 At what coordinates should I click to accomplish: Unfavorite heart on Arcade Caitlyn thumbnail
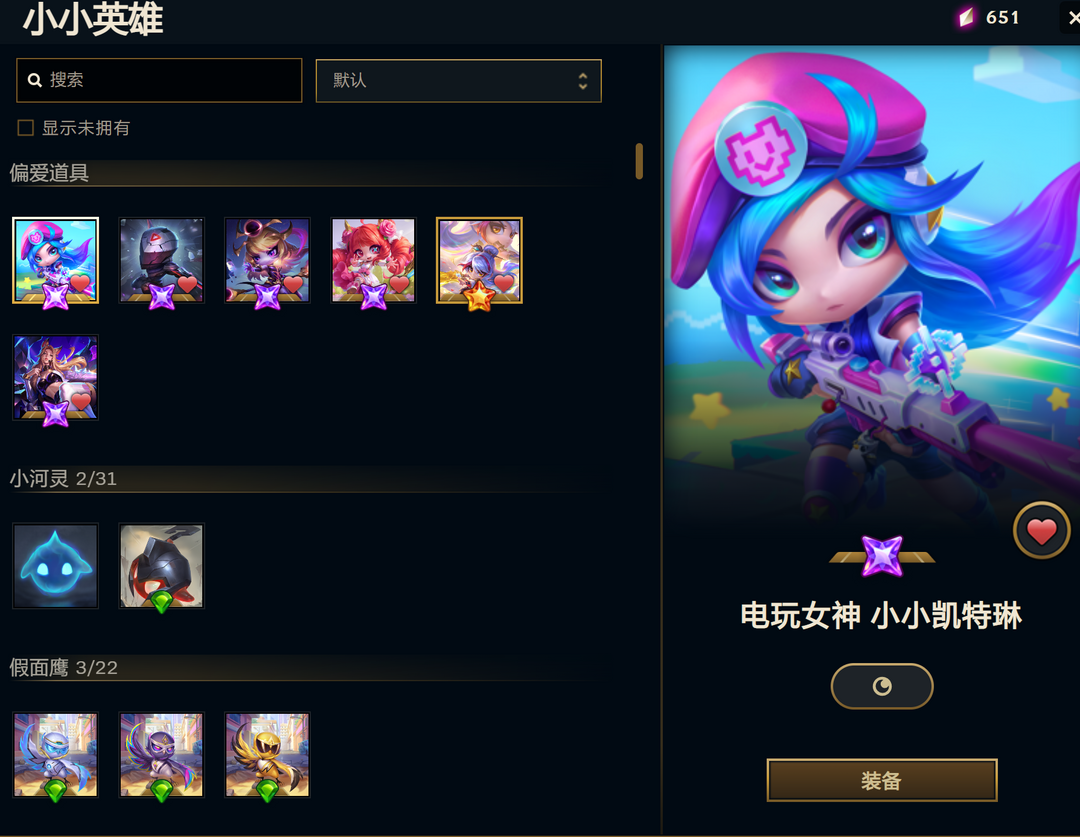(x=81, y=283)
